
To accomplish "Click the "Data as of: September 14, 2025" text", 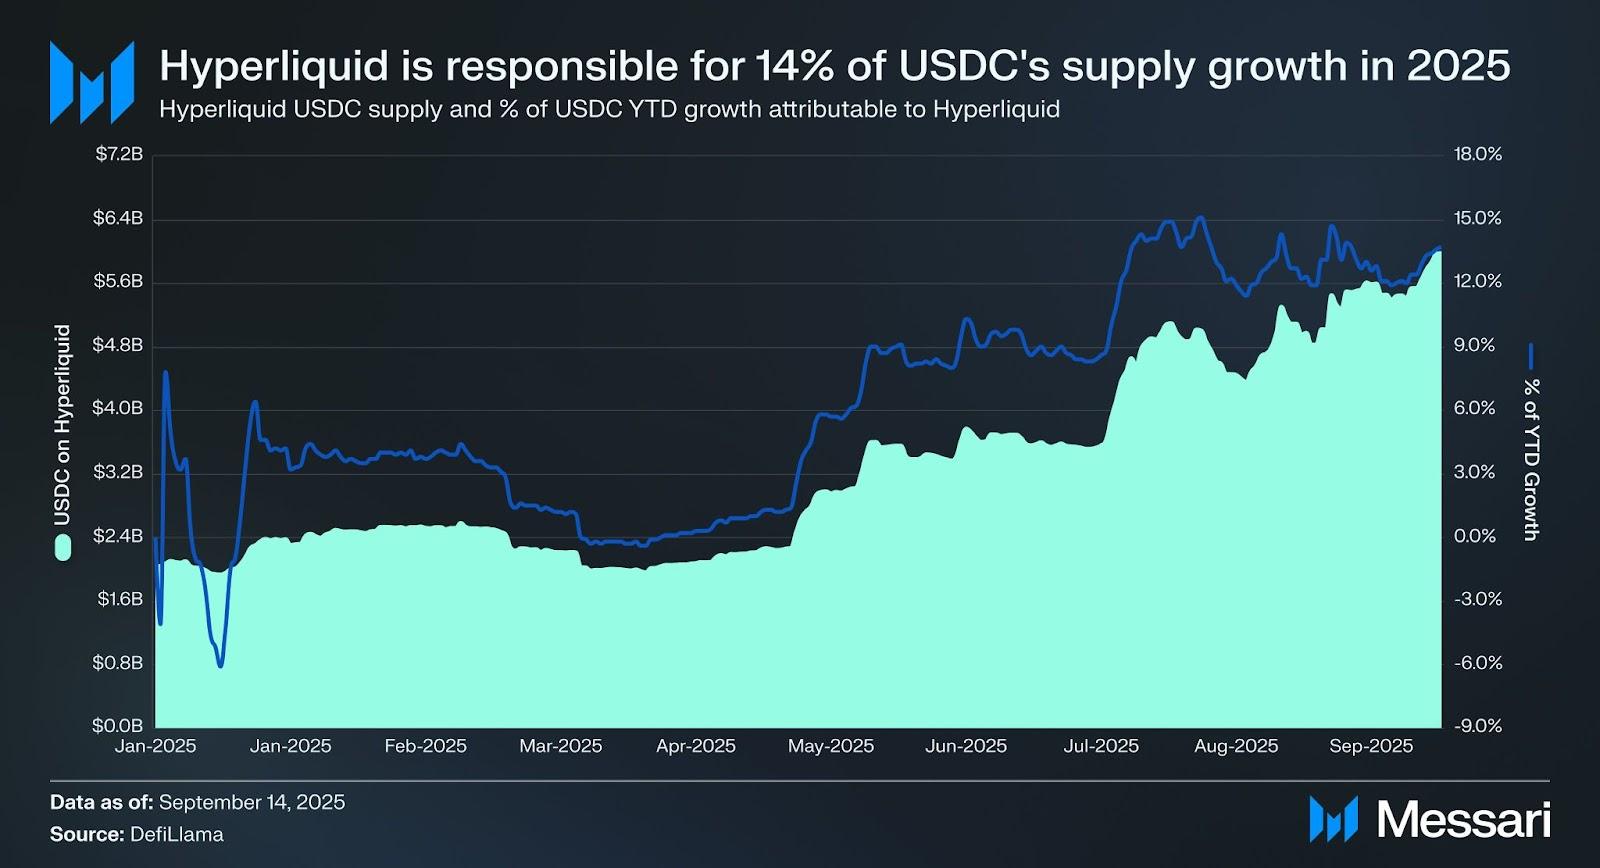I will point(197,802).
